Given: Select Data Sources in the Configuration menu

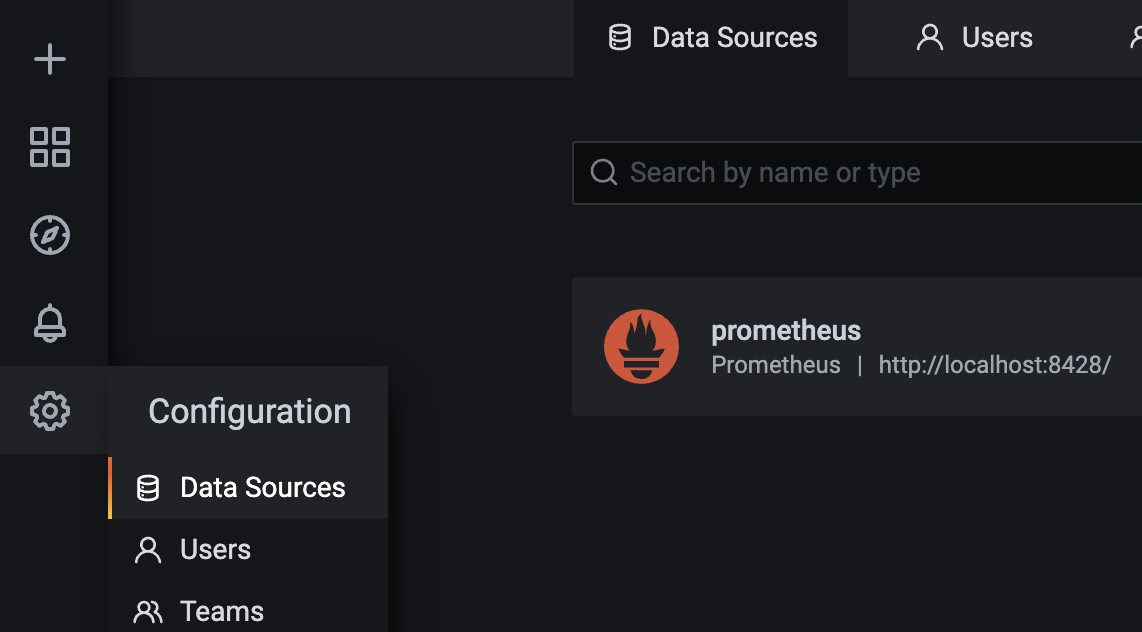Looking at the screenshot, I should [248, 488].
